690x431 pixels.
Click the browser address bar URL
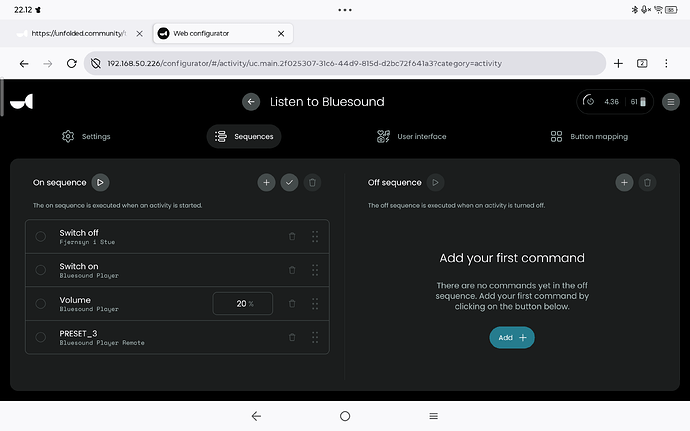click(x=304, y=63)
